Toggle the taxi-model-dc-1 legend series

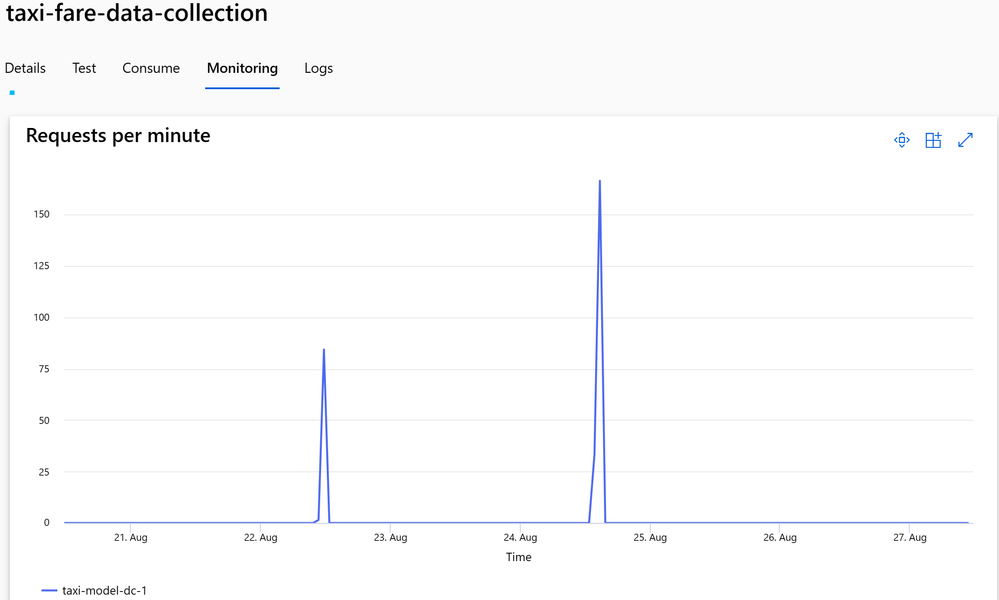pyautogui.click(x=104, y=591)
